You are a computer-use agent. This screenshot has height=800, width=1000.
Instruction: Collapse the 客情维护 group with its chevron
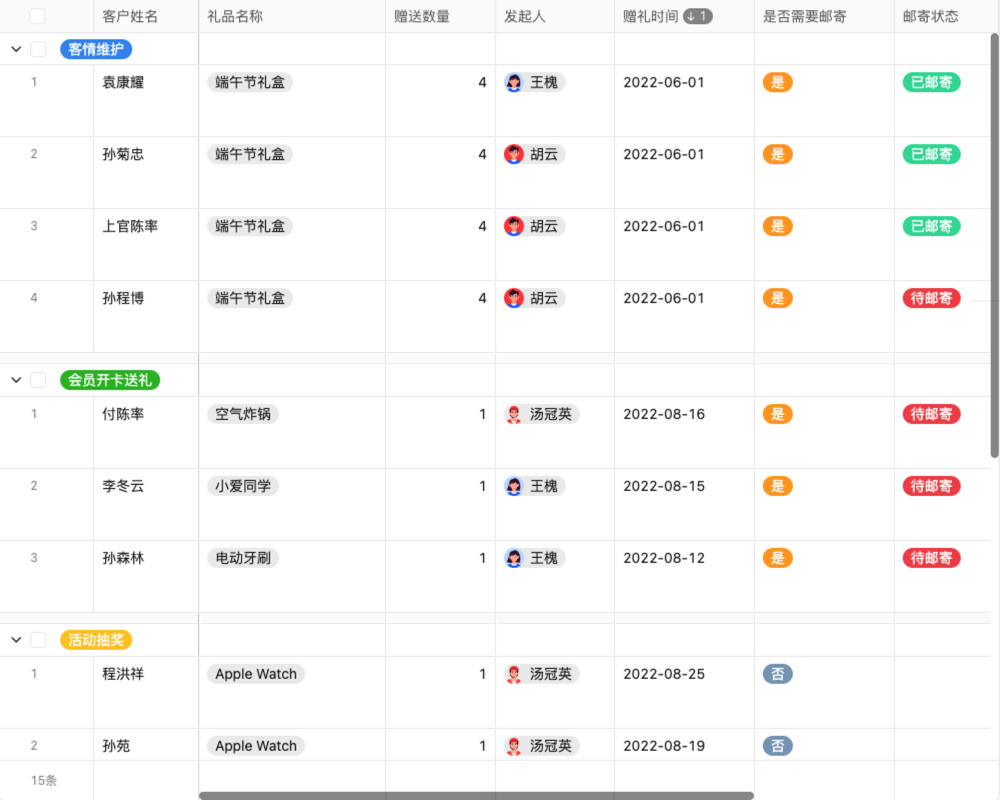coord(15,49)
